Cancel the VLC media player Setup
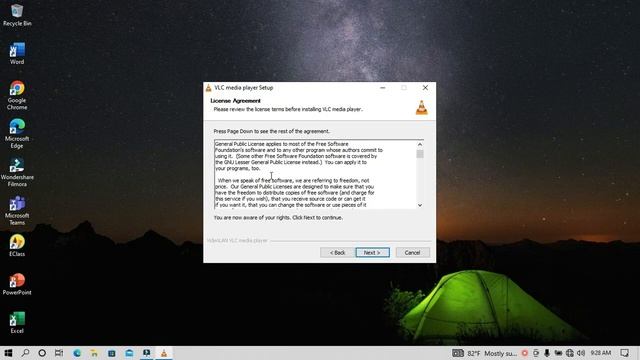640x360 pixels. coord(412,253)
